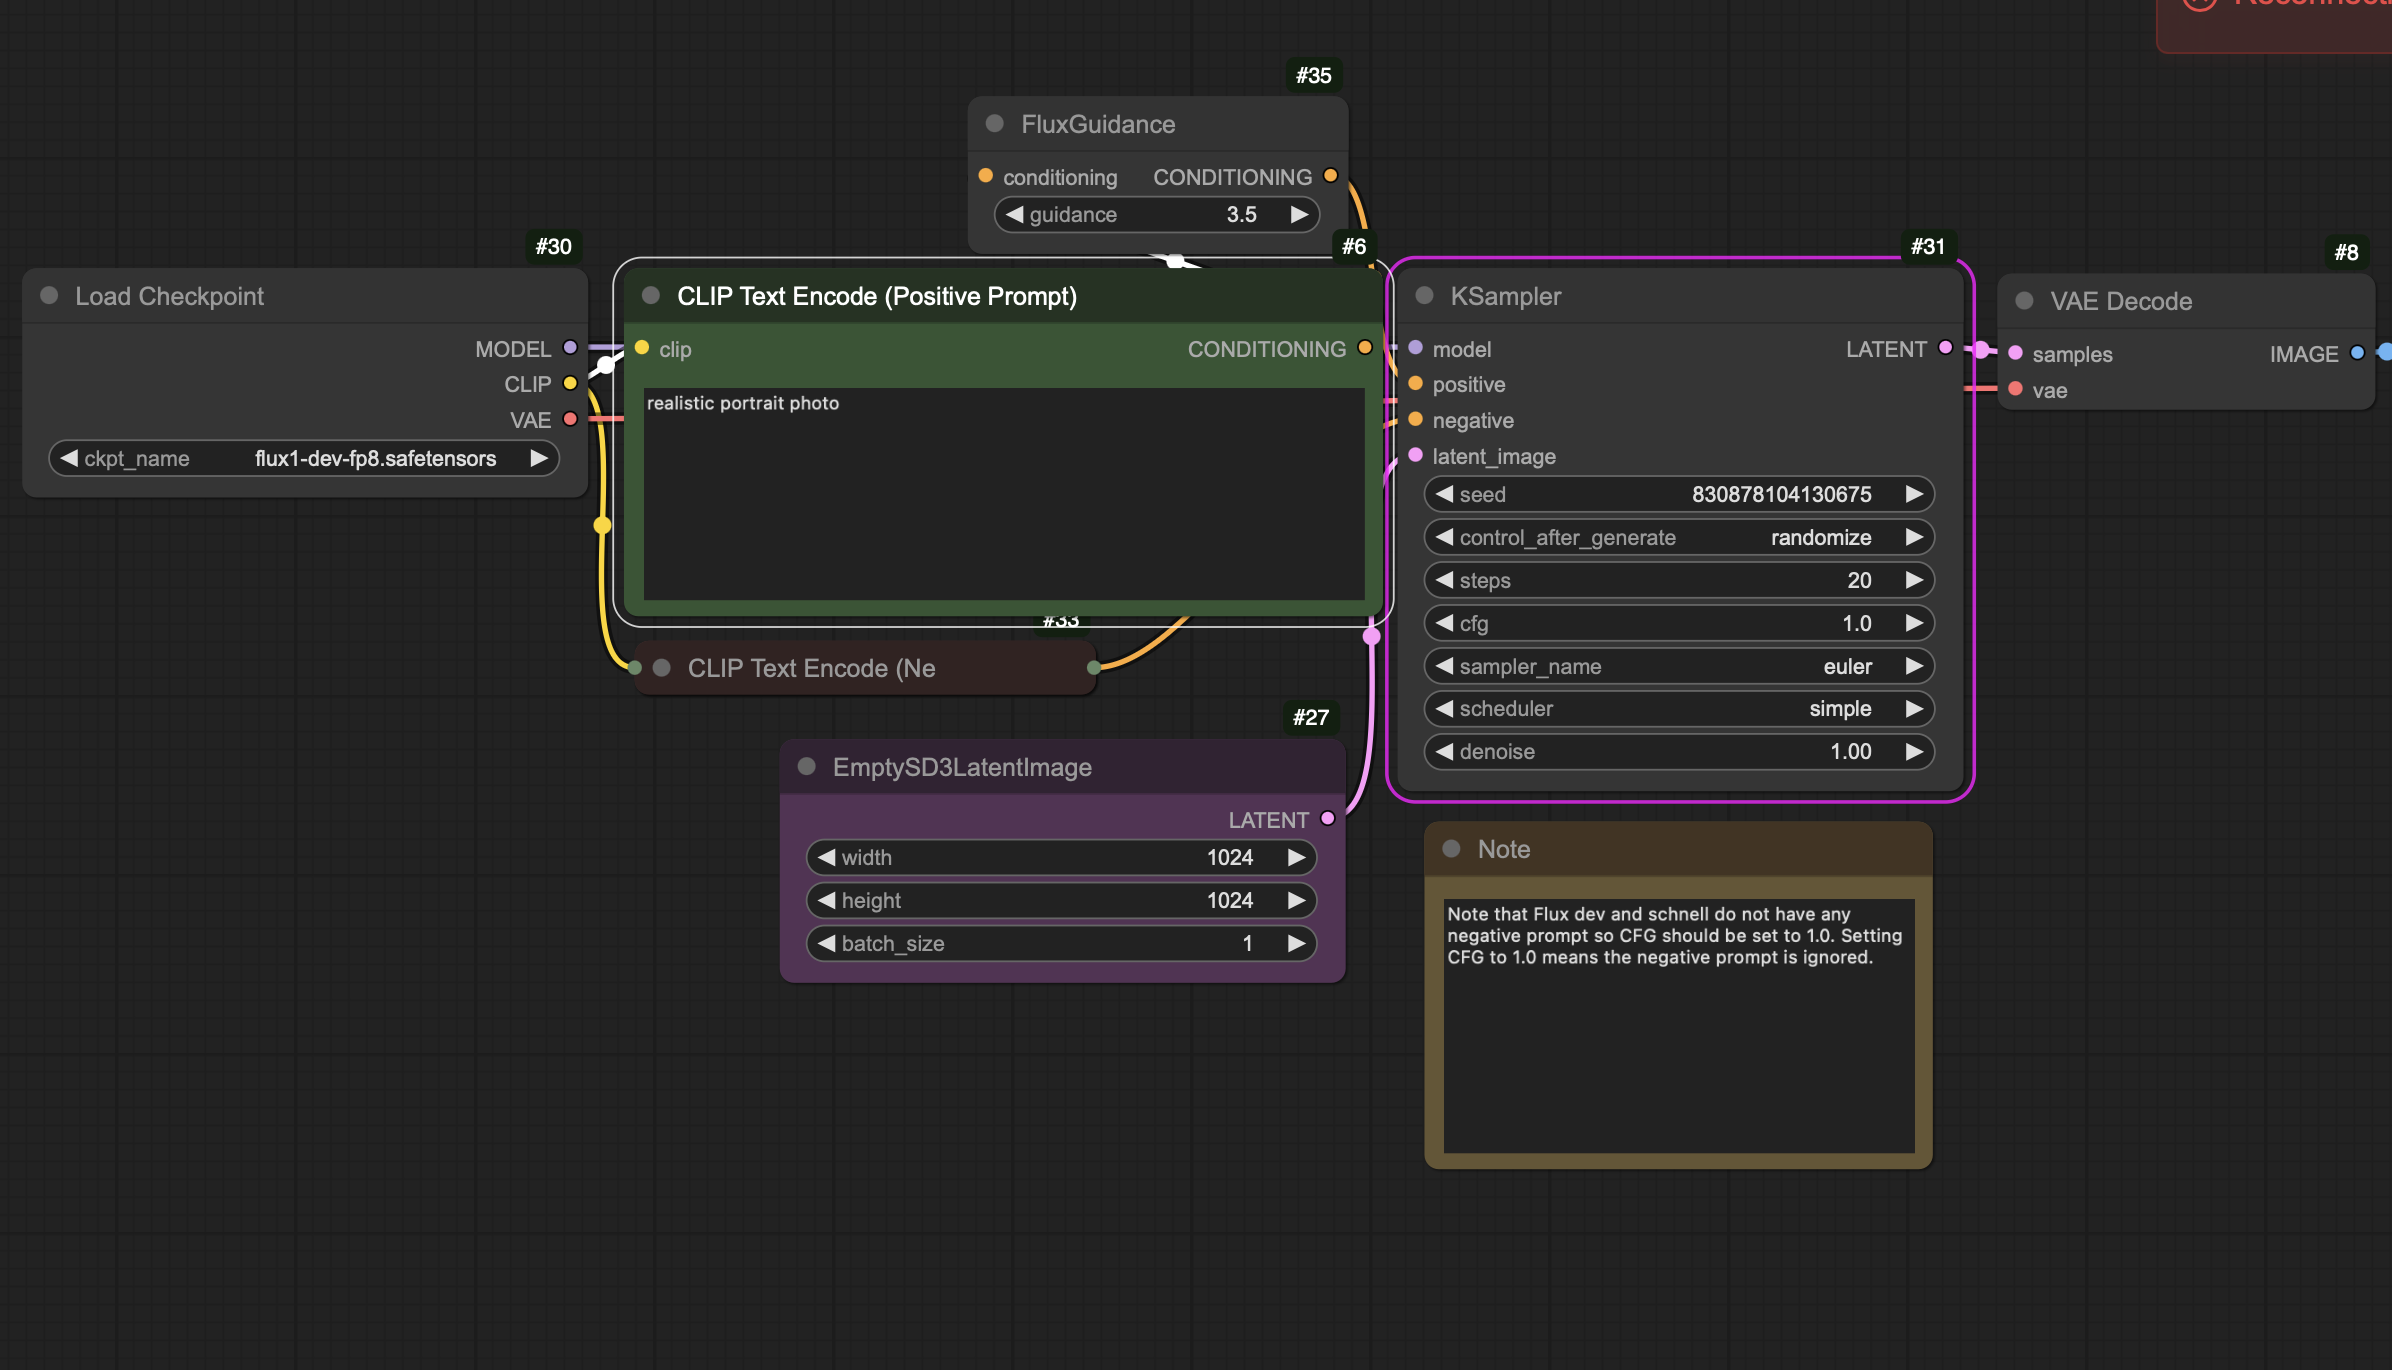Viewport: 2392px width, 1370px height.
Task: Toggle collapse dot on FluxGuidance node
Action: tap(994, 124)
